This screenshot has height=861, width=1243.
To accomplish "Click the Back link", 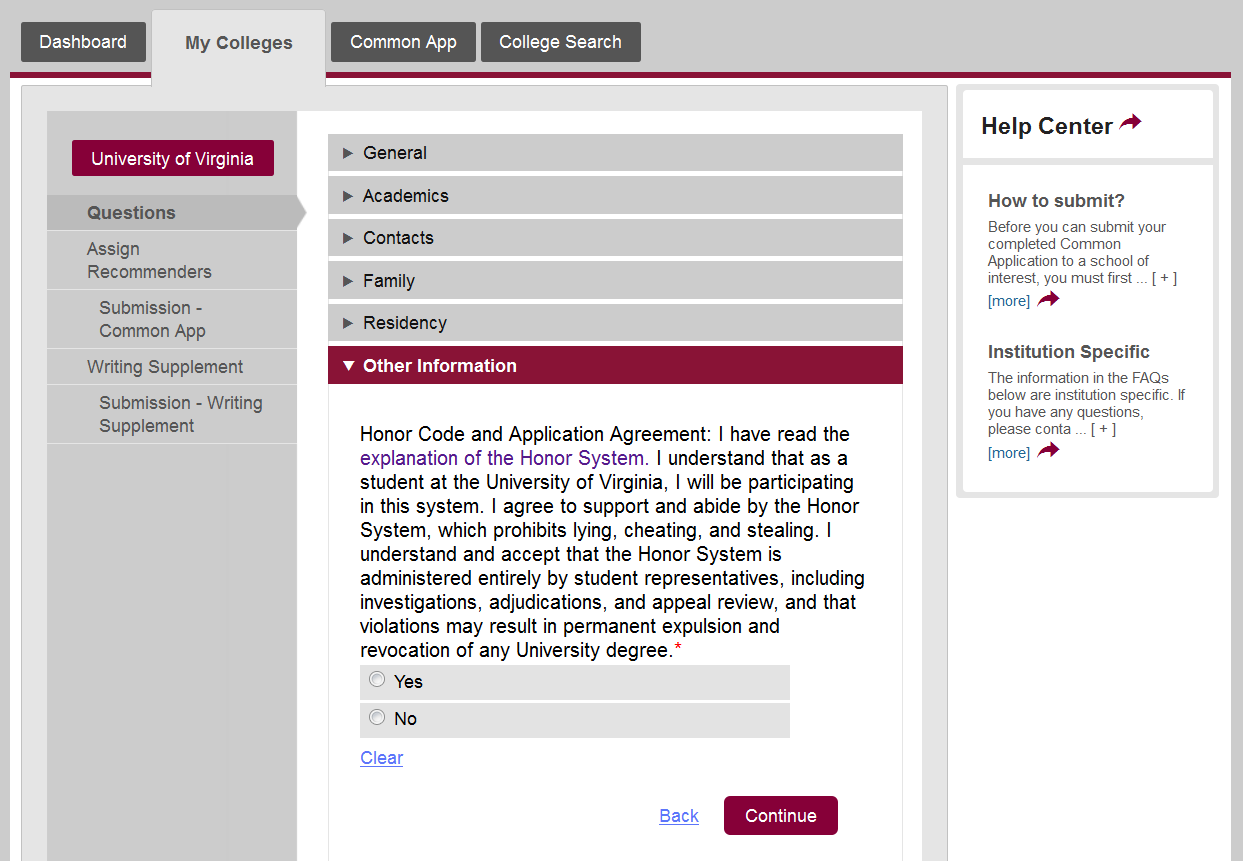I will pyautogui.click(x=679, y=816).
